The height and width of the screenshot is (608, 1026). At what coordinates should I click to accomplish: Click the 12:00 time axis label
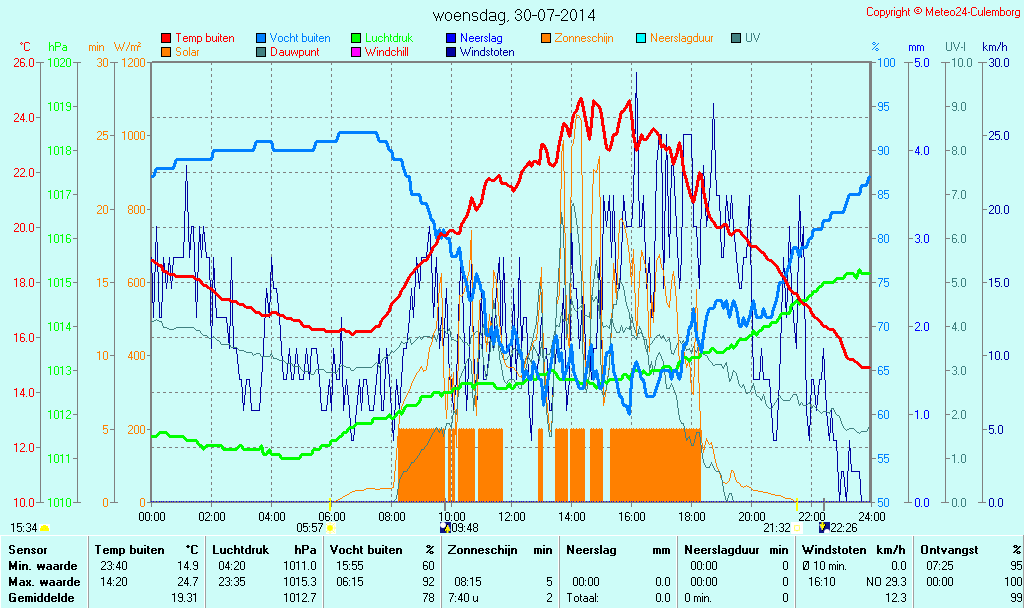coord(512,516)
